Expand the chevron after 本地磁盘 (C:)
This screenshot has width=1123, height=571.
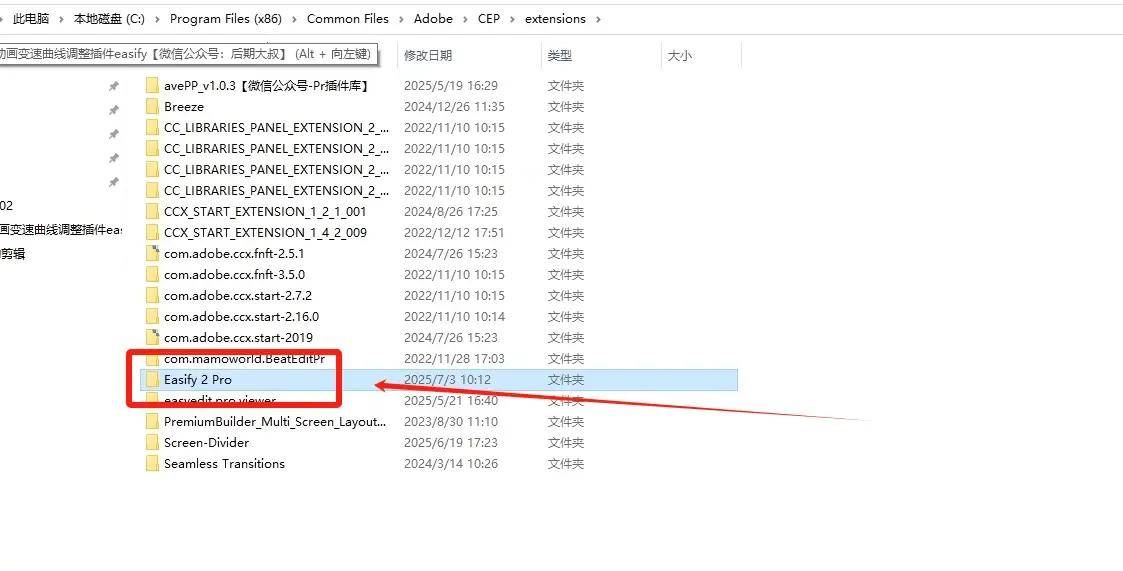(158, 19)
